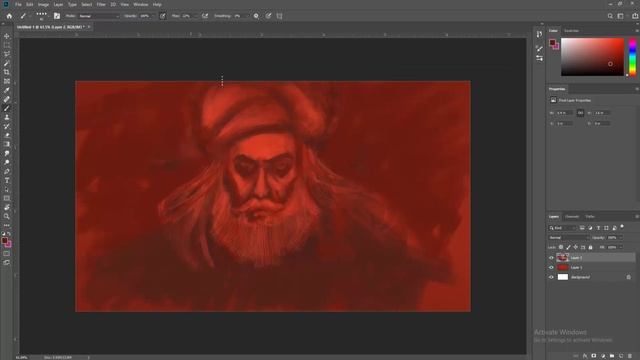Click Create new group folder icon
This screenshot has width=640, height=360.
(x=612, y=356)
